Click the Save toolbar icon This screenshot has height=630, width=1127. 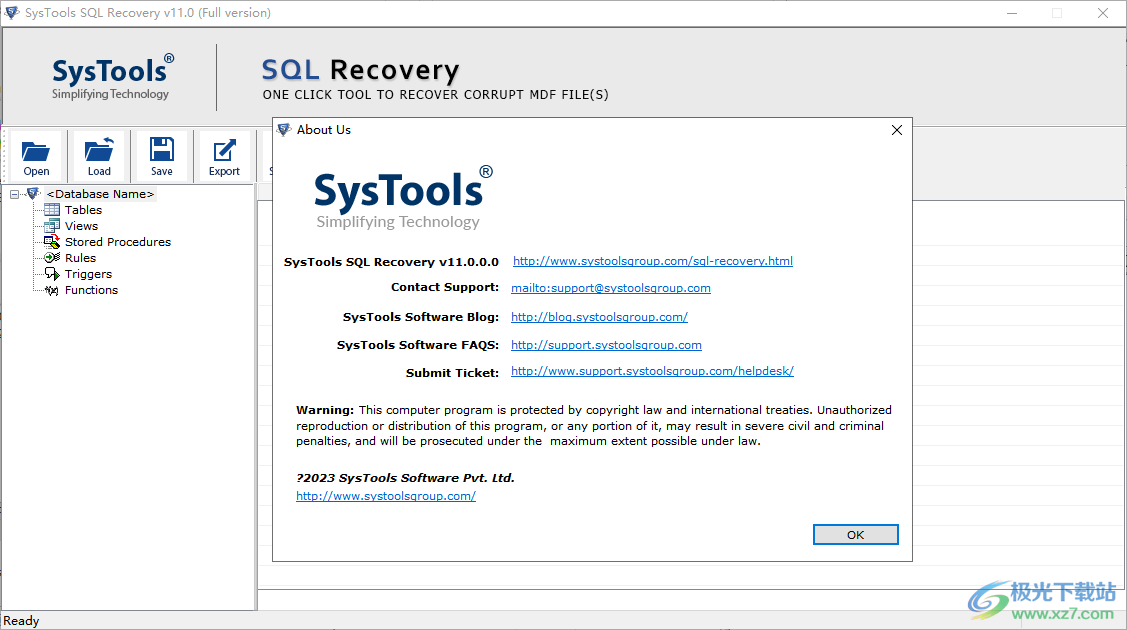click(162, 157)
